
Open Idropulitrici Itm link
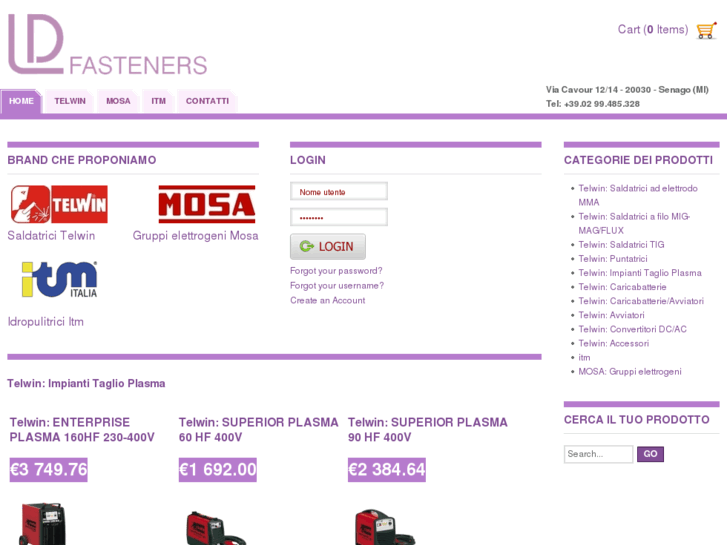(x=45, y=321)
